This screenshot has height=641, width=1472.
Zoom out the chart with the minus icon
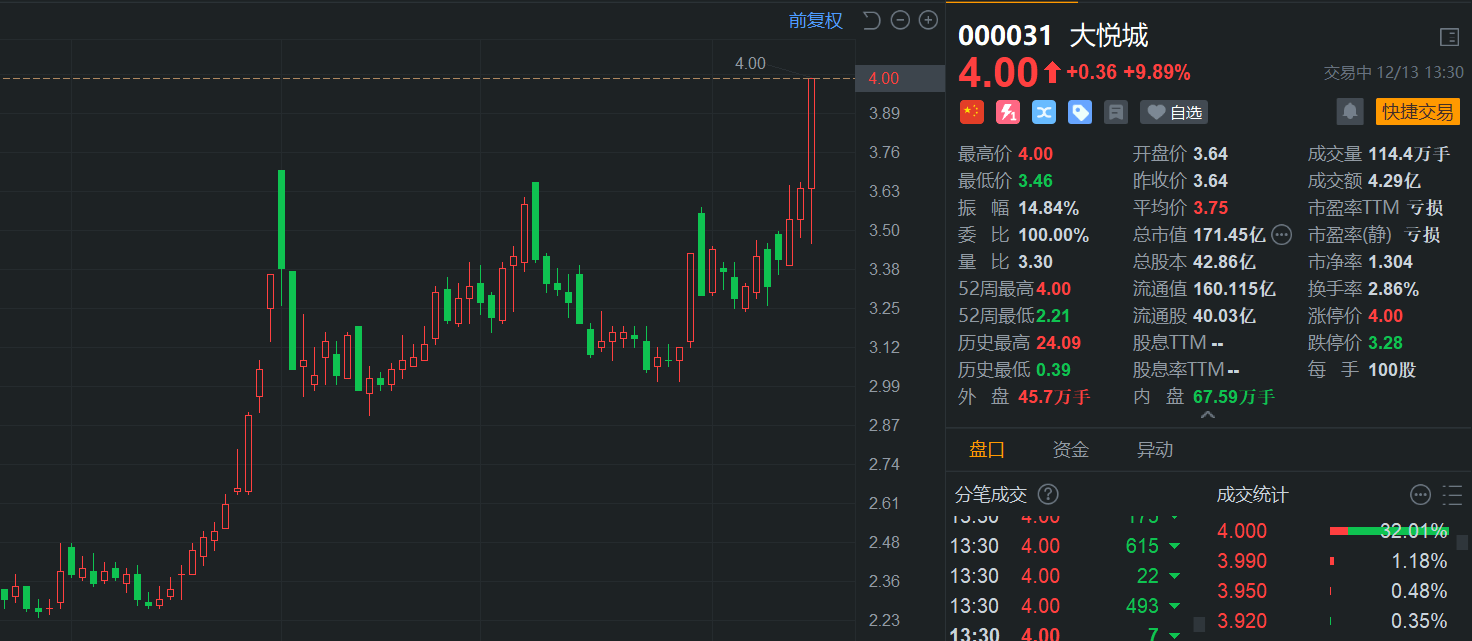(900, 20)
